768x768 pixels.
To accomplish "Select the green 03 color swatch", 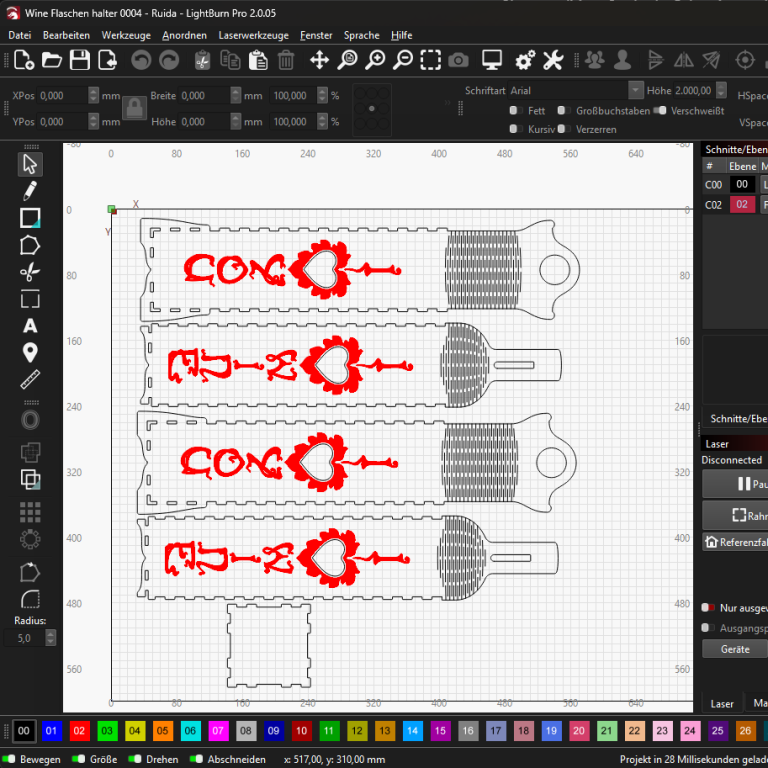I will (x=107, y=731).
